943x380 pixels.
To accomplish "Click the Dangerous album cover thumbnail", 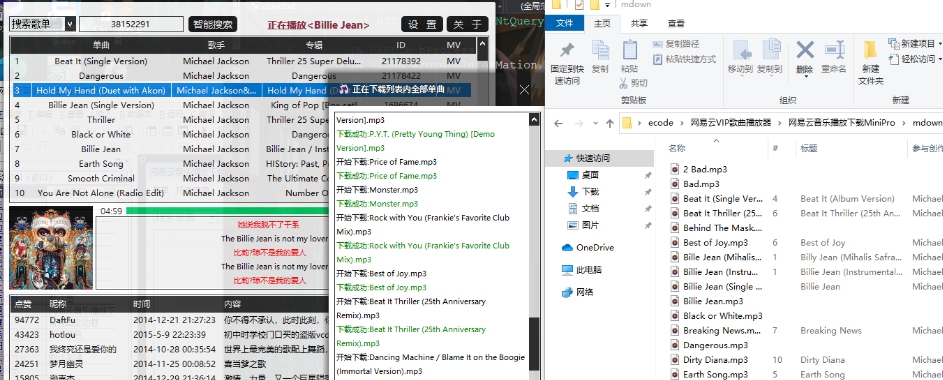I will tap(51, 248).
